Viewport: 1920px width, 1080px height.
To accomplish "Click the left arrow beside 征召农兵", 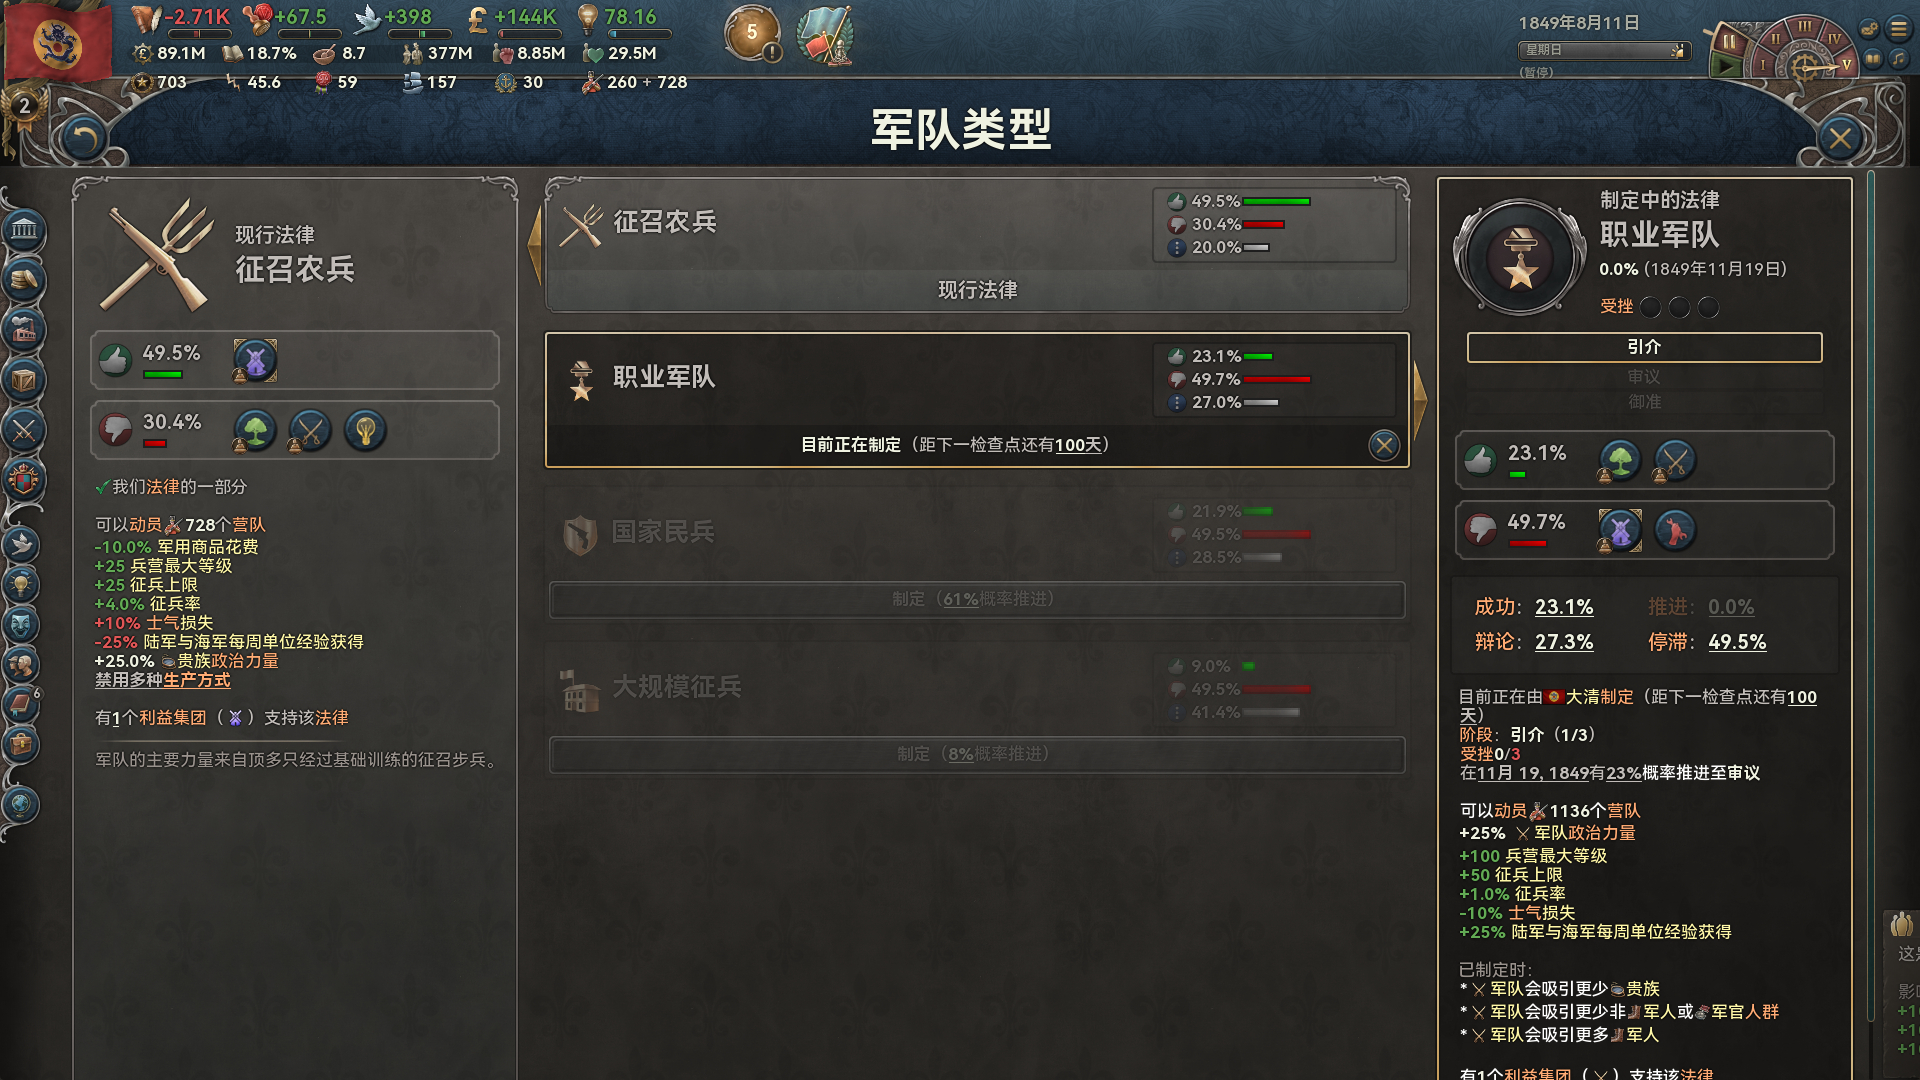I will coord(534,244).
